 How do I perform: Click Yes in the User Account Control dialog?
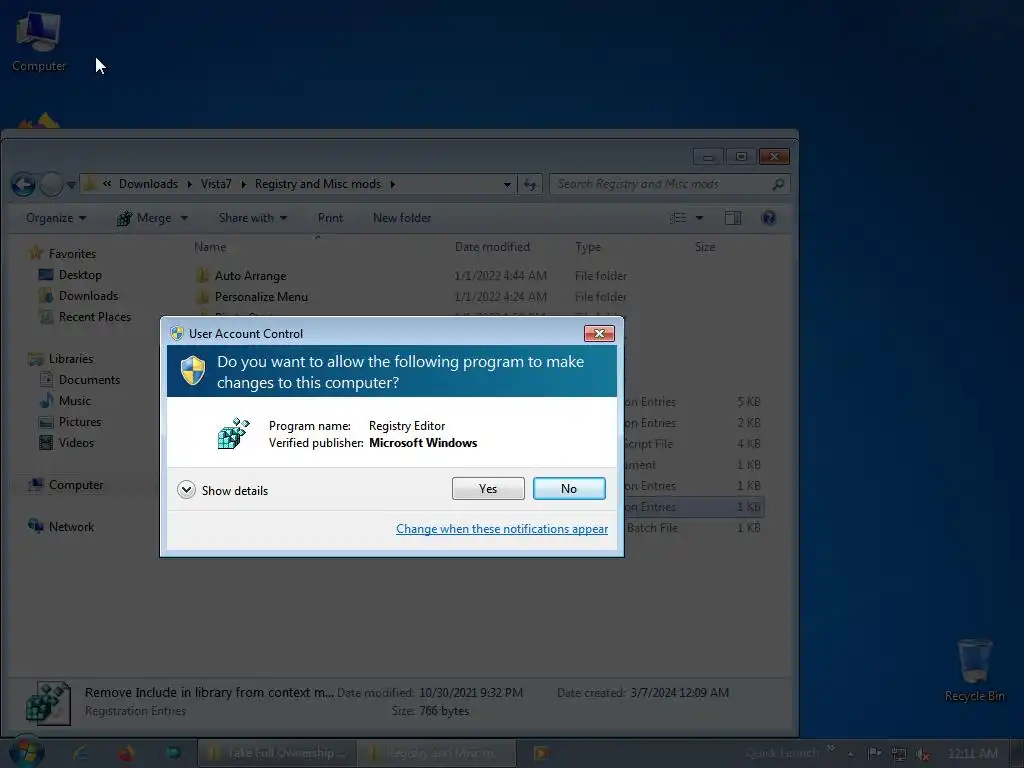[x=488, y=488]
